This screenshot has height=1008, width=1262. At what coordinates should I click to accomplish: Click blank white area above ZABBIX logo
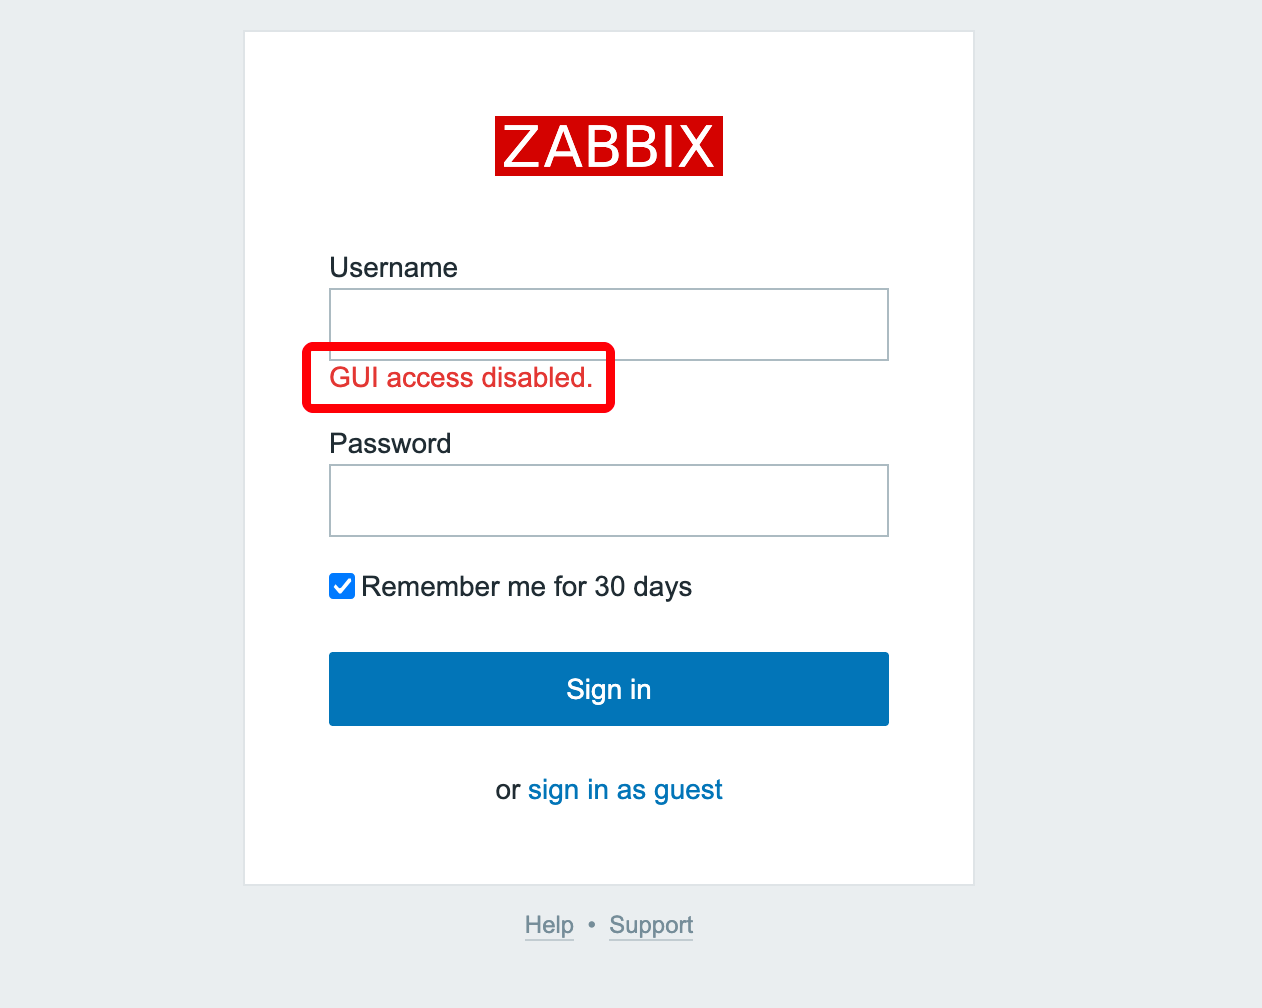(608, 73)
